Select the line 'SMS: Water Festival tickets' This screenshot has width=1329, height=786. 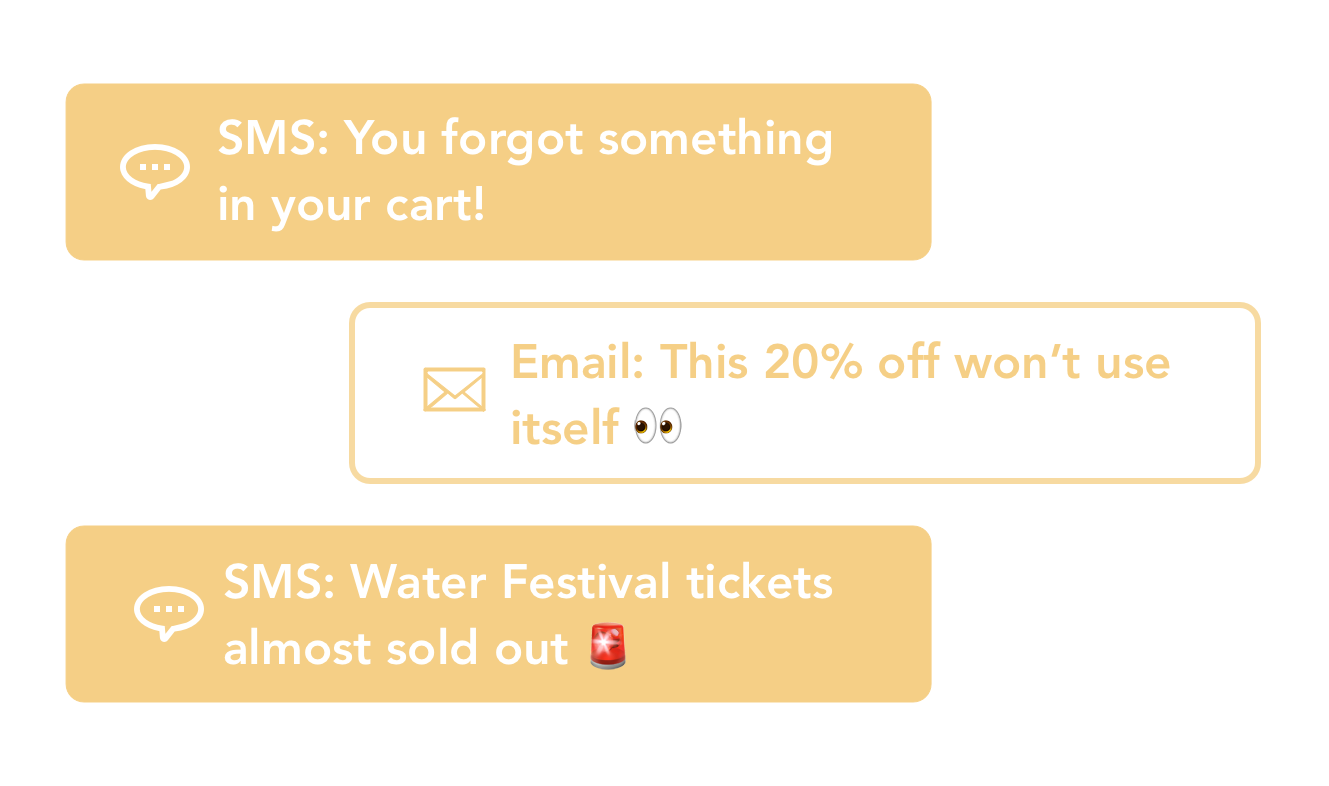[528, 581]
